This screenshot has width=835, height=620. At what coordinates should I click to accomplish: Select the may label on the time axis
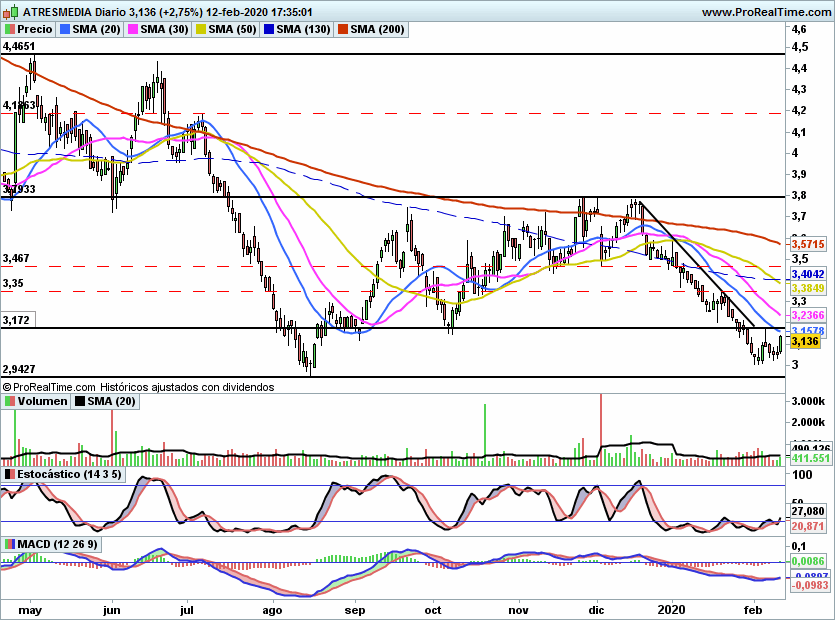pyautogui.click(x=30, y=610)
